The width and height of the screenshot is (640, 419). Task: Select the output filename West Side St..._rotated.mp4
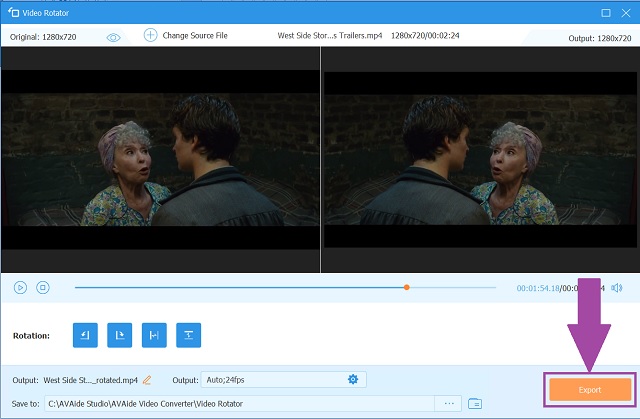pos(91,380)
